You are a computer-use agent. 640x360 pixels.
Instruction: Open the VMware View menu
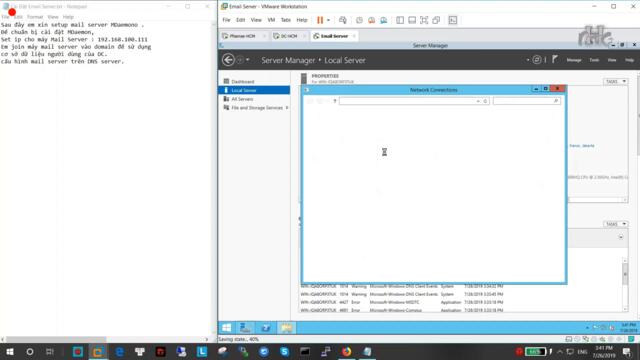(x=256, y=20)
